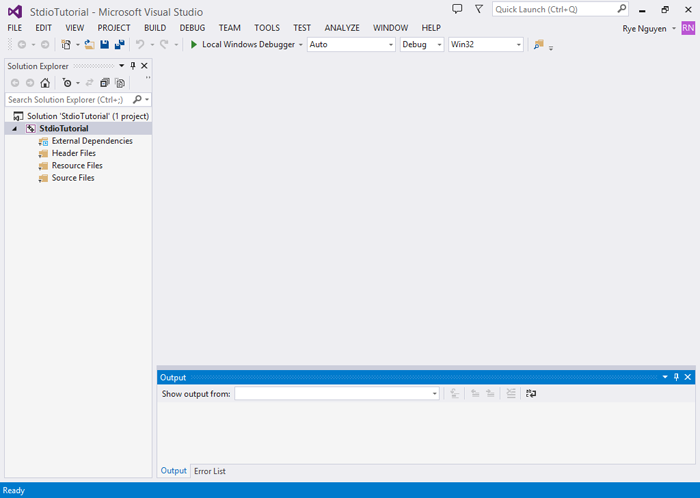Image resolution: width=700 pixels, height=498 pixels.
Task: Switch to the Error List tab
Action: point(210,471)
